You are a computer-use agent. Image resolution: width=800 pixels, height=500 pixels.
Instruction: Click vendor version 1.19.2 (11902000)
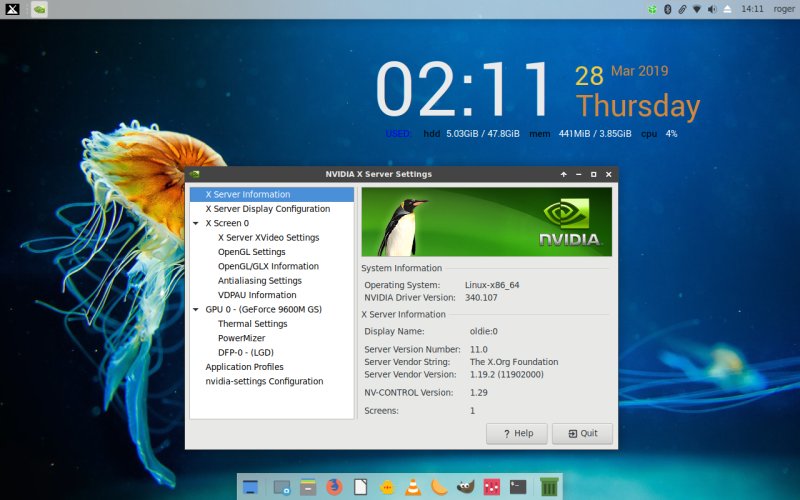507,374
